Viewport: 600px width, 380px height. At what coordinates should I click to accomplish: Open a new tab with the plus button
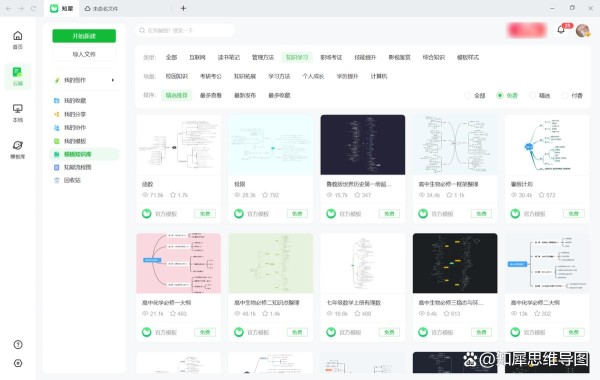pyautogui.click(x=183, y=8)
